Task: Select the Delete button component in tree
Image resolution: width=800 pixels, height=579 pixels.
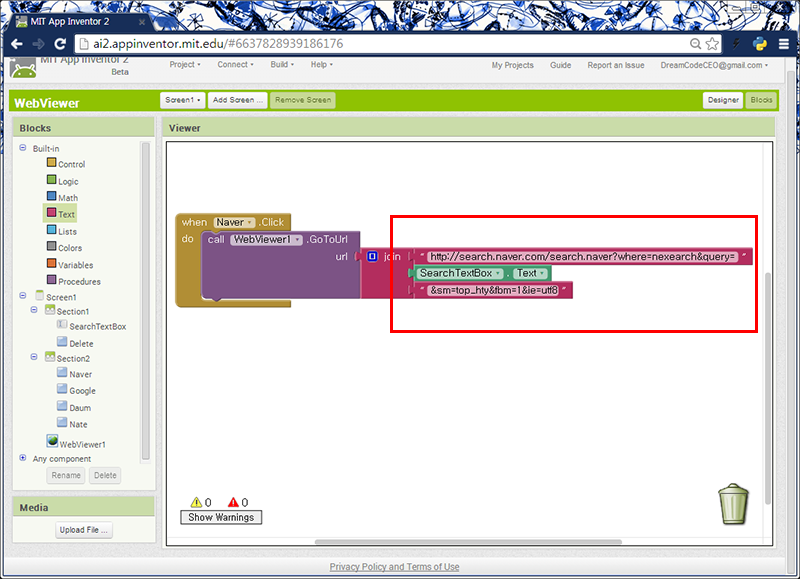Action: (75, 343)
